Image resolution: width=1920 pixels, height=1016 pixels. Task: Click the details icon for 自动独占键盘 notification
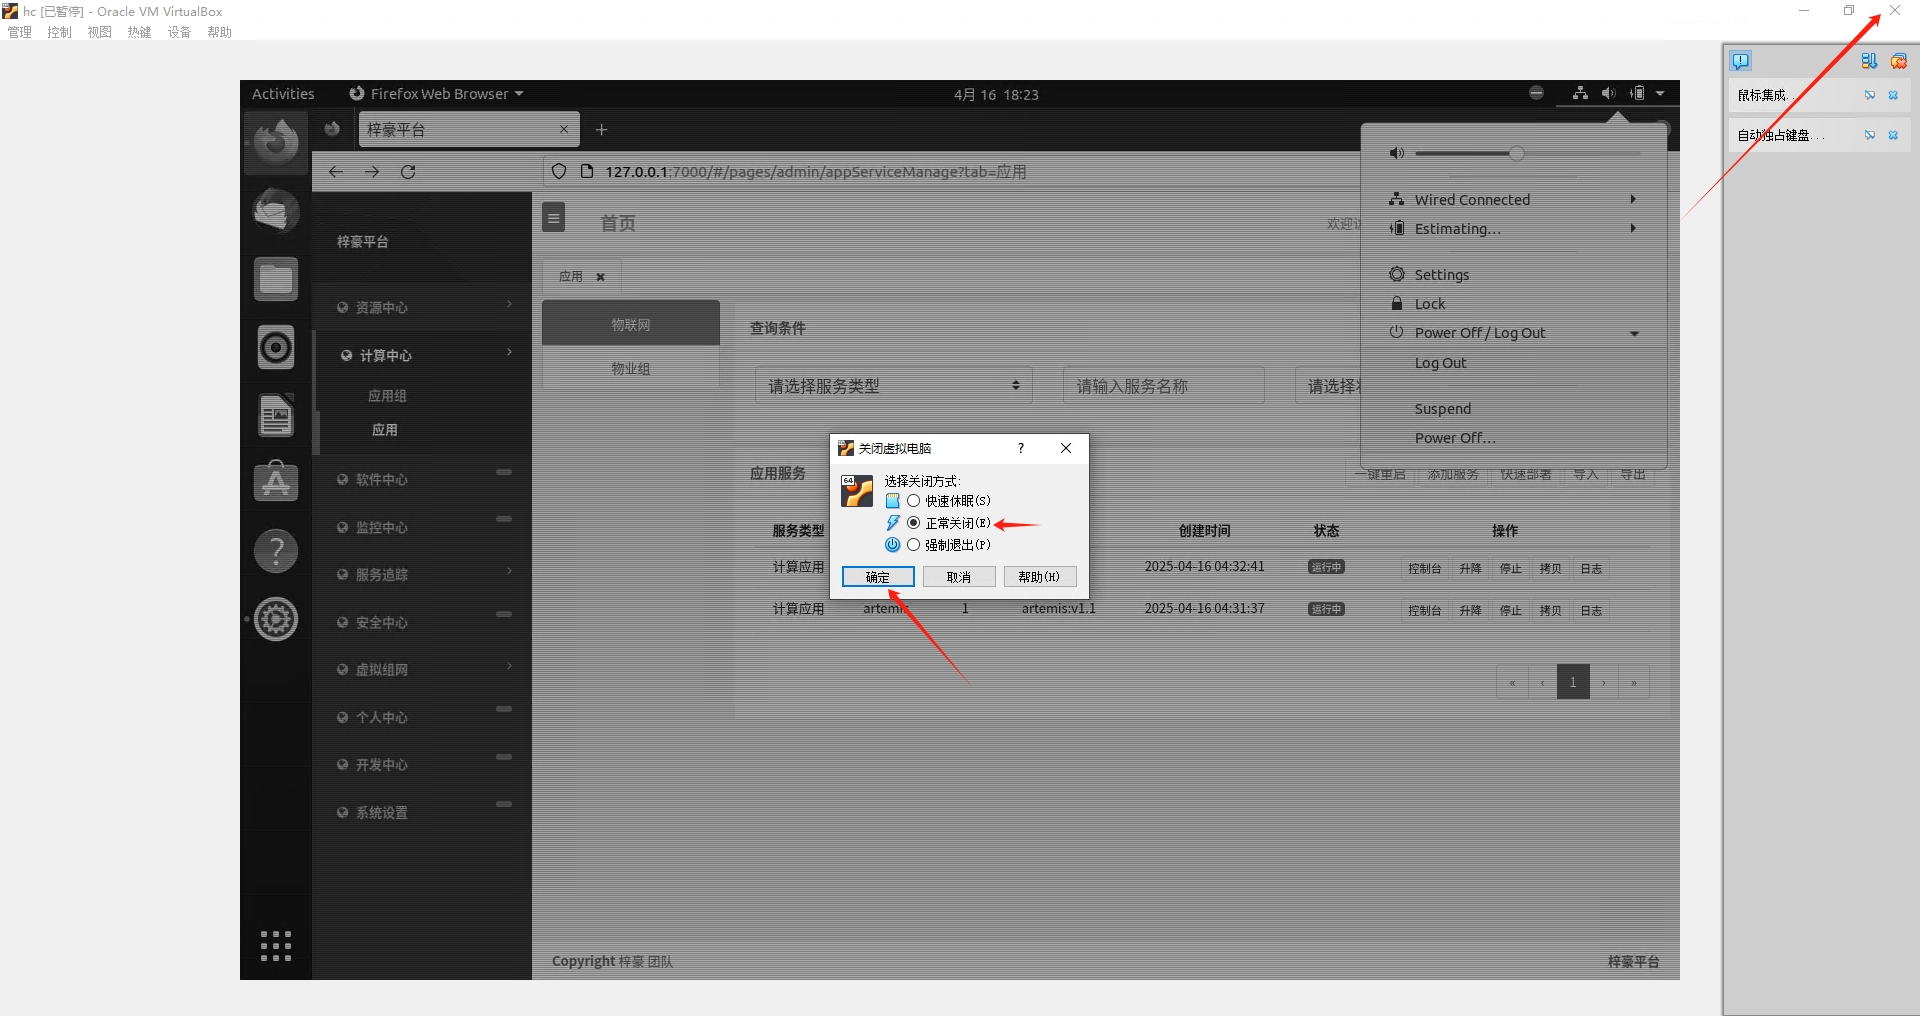coord(1870,135)
